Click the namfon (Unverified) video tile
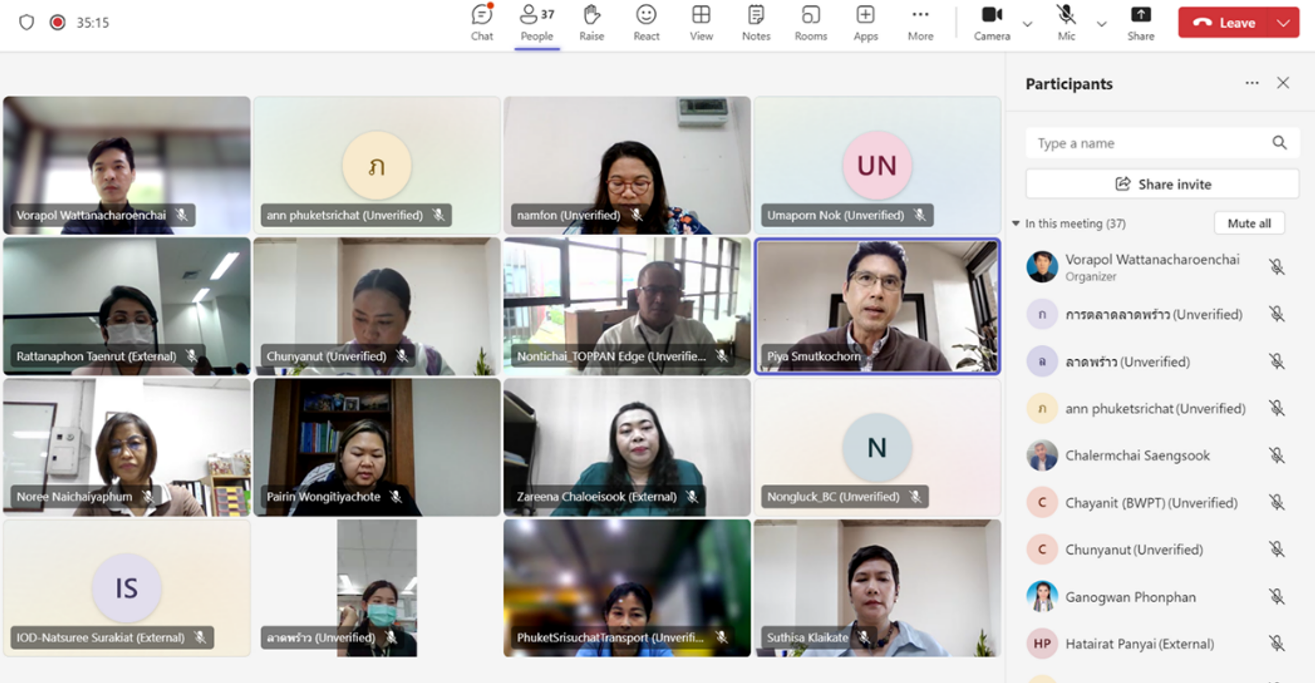1315x683 pixels. coord(627,165)
